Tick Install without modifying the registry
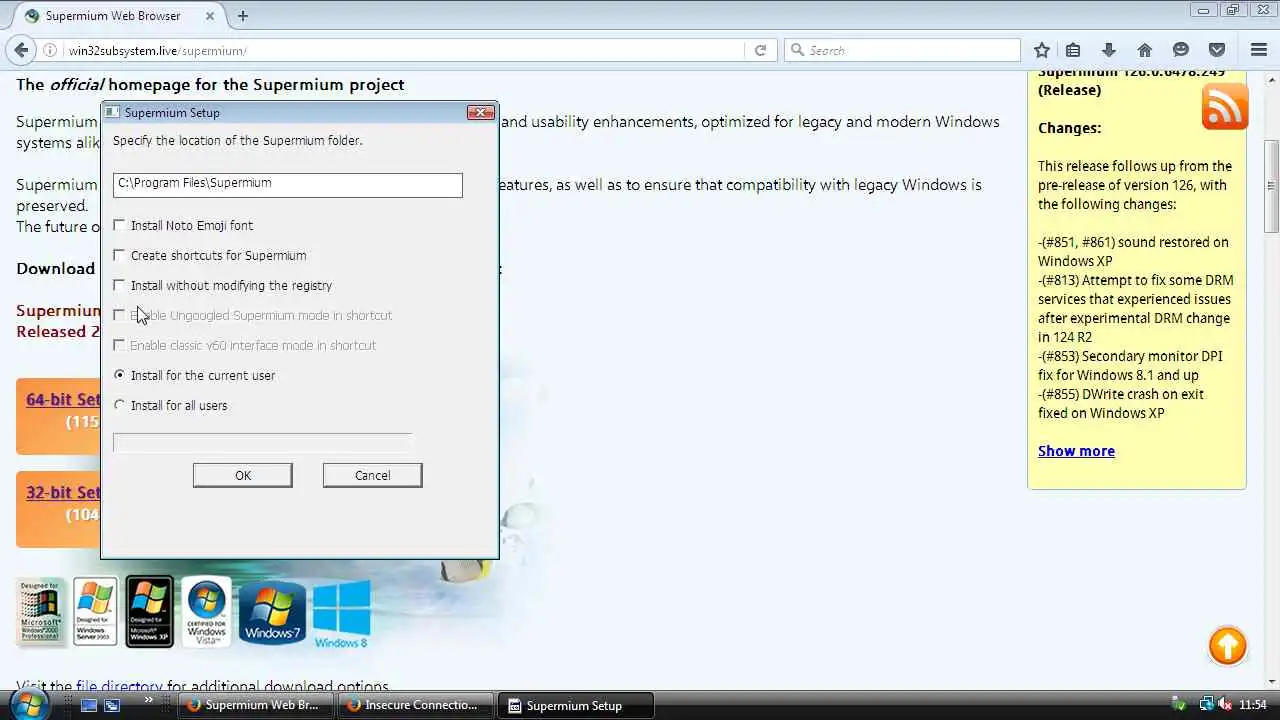 [120, 285]
